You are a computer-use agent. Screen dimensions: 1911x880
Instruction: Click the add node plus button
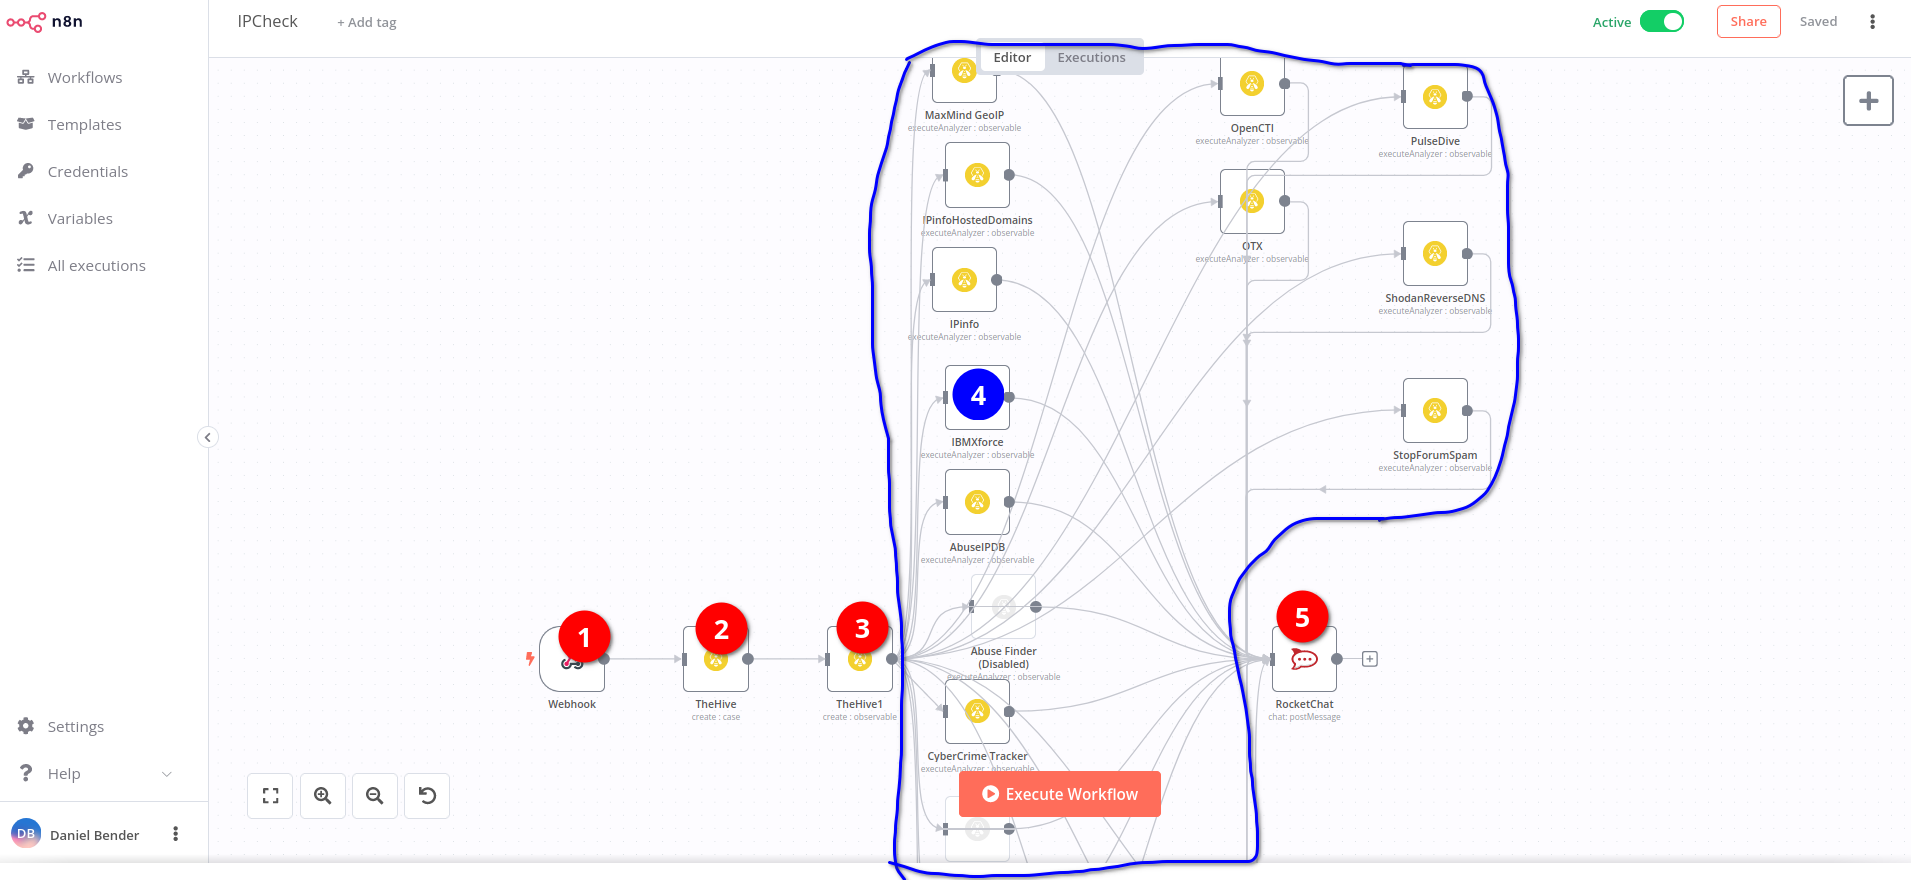pos(1868,101)
